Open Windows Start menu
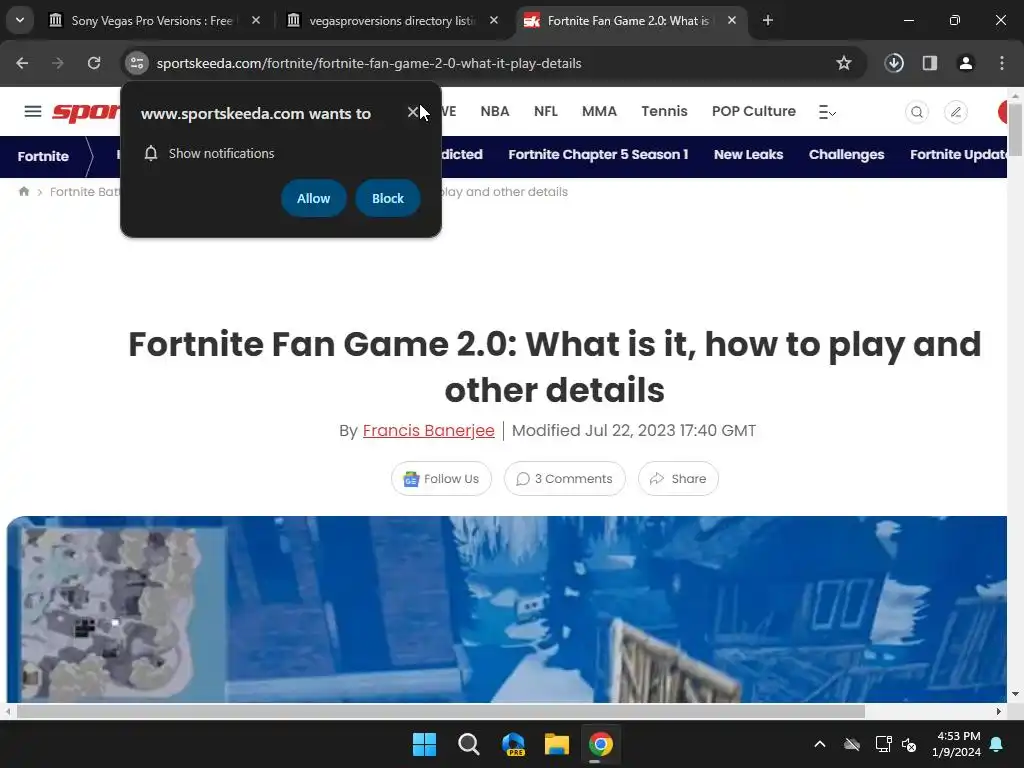1024x768 pixels. click(x=424, y=744)
